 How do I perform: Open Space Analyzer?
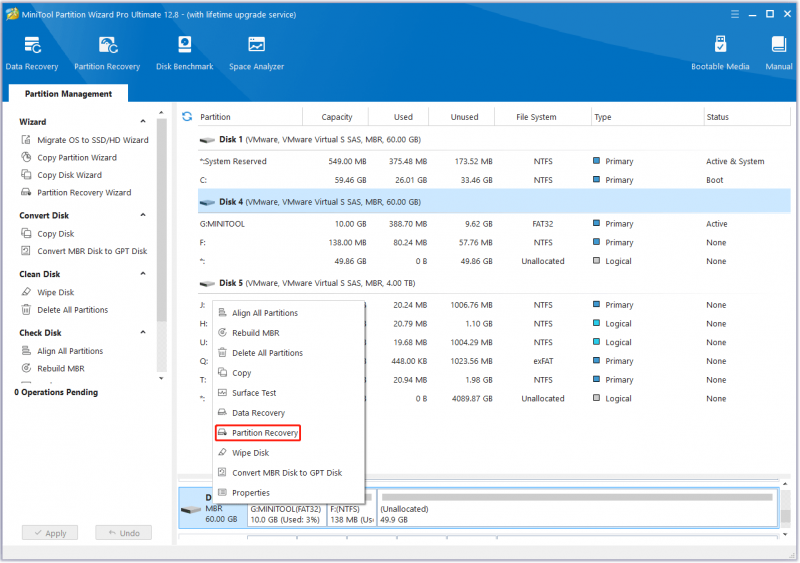click(x=256, y=53)
